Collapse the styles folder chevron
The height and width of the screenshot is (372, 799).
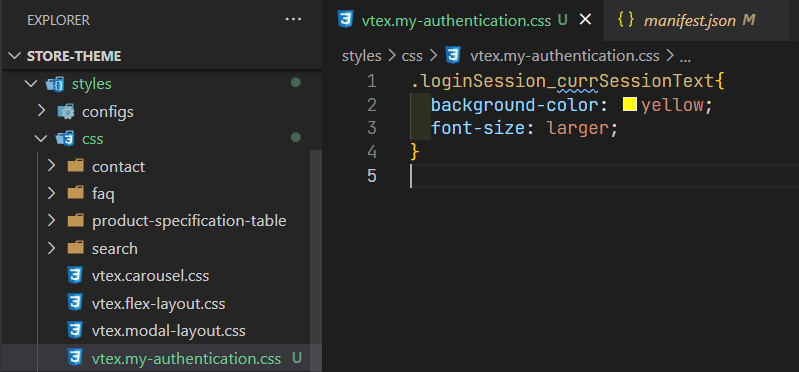pos(31,83)
